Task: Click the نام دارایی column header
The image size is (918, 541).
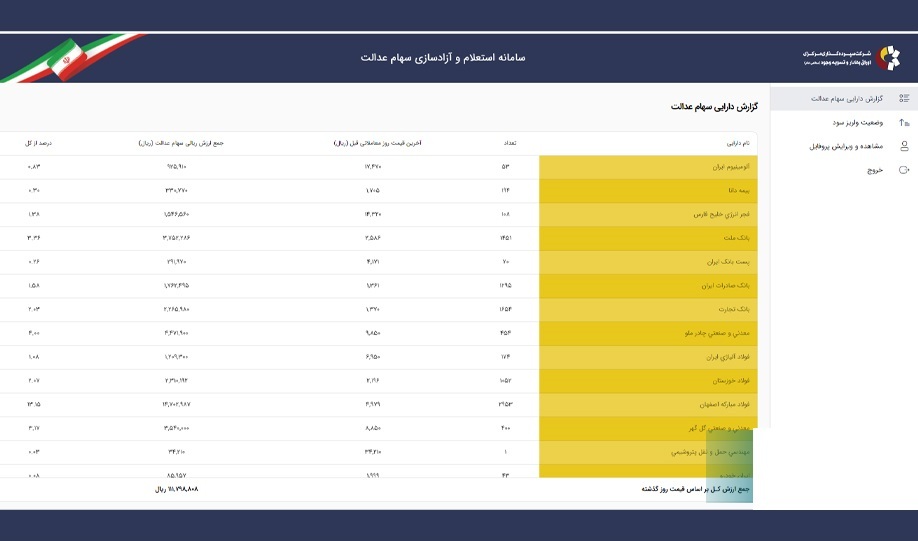Action: (738, 143)
